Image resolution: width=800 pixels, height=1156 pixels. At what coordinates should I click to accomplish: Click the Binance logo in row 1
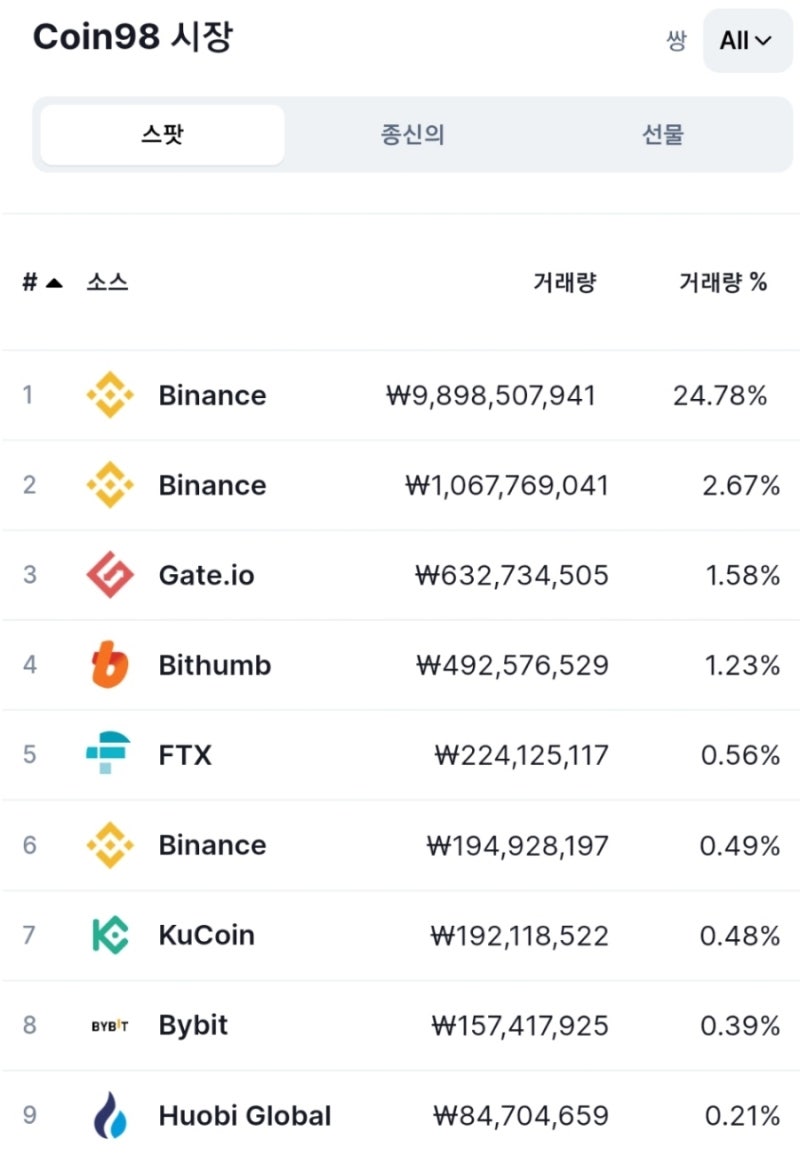(109, 395)
